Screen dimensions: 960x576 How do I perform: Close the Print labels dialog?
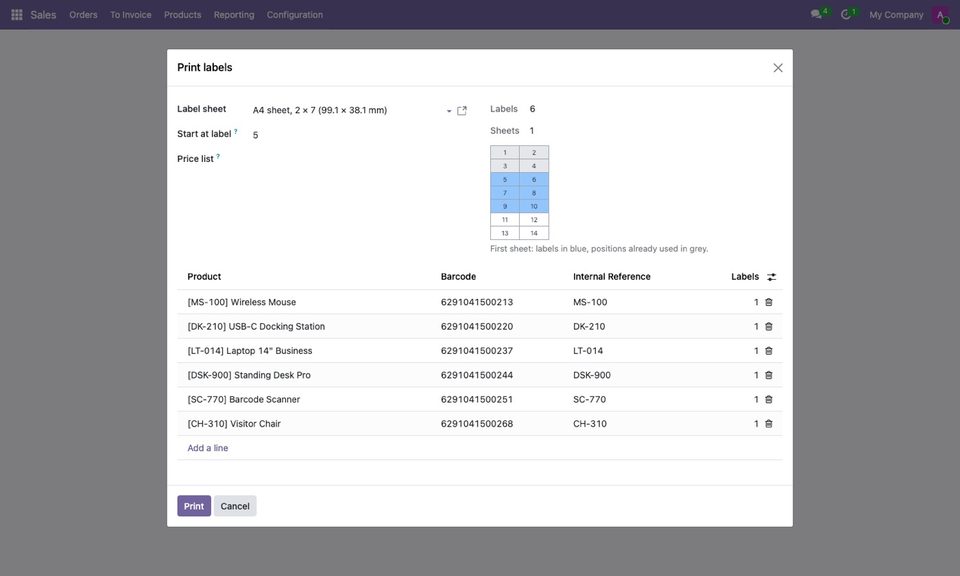point(778,68)
